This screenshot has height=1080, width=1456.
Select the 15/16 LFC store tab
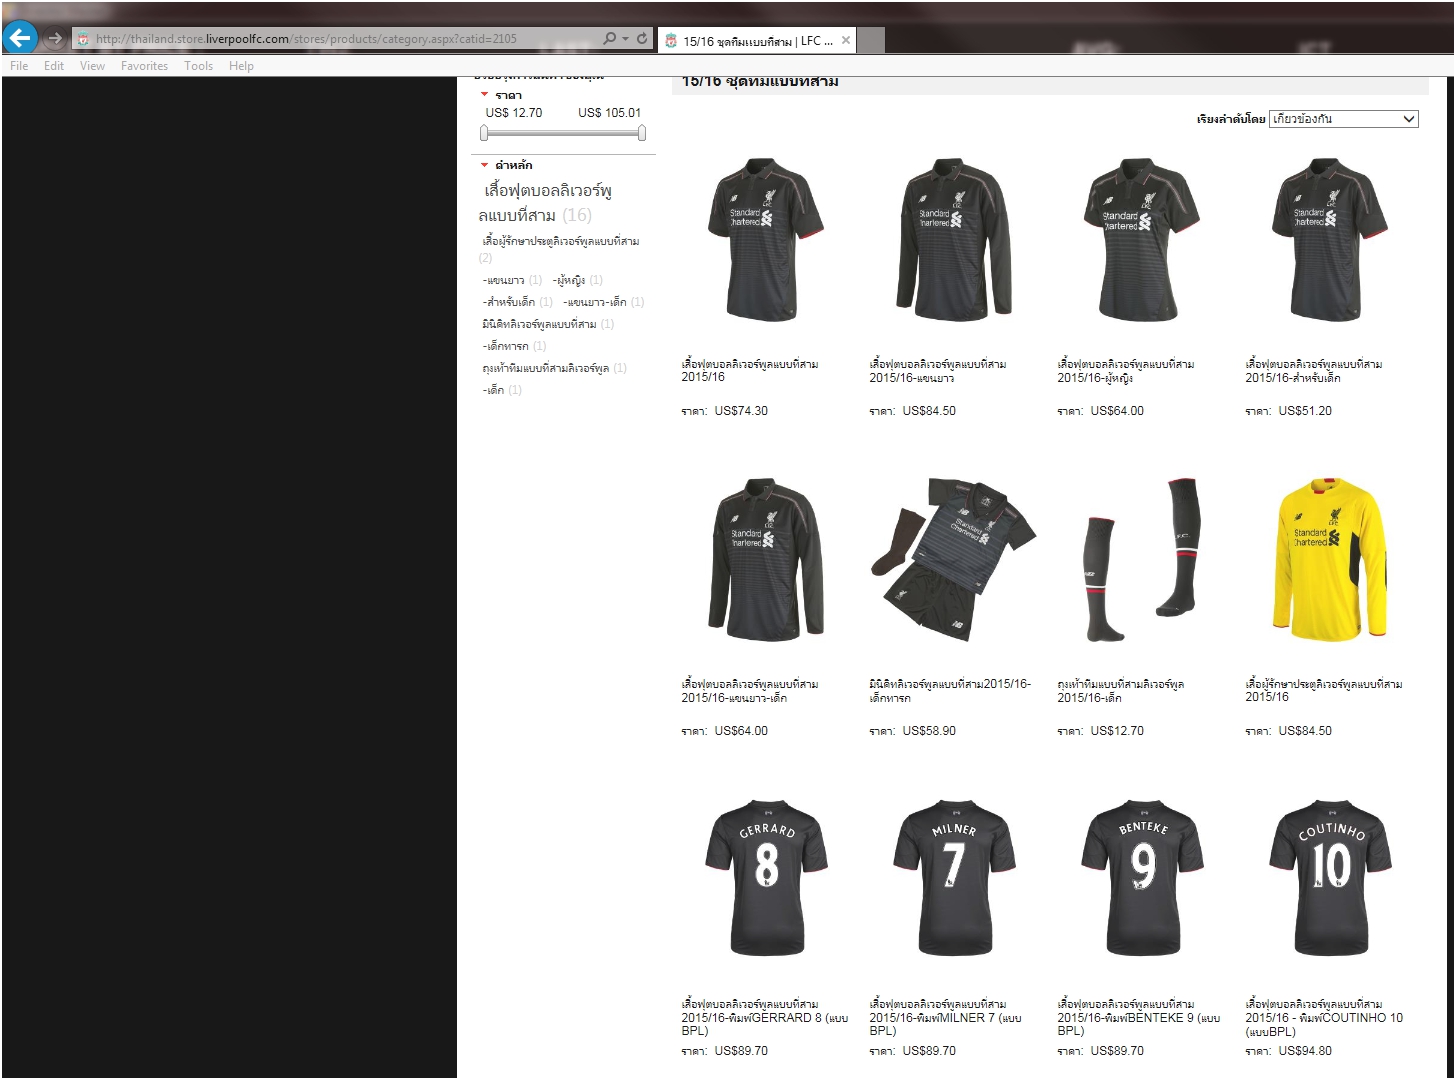coord(757,41)
